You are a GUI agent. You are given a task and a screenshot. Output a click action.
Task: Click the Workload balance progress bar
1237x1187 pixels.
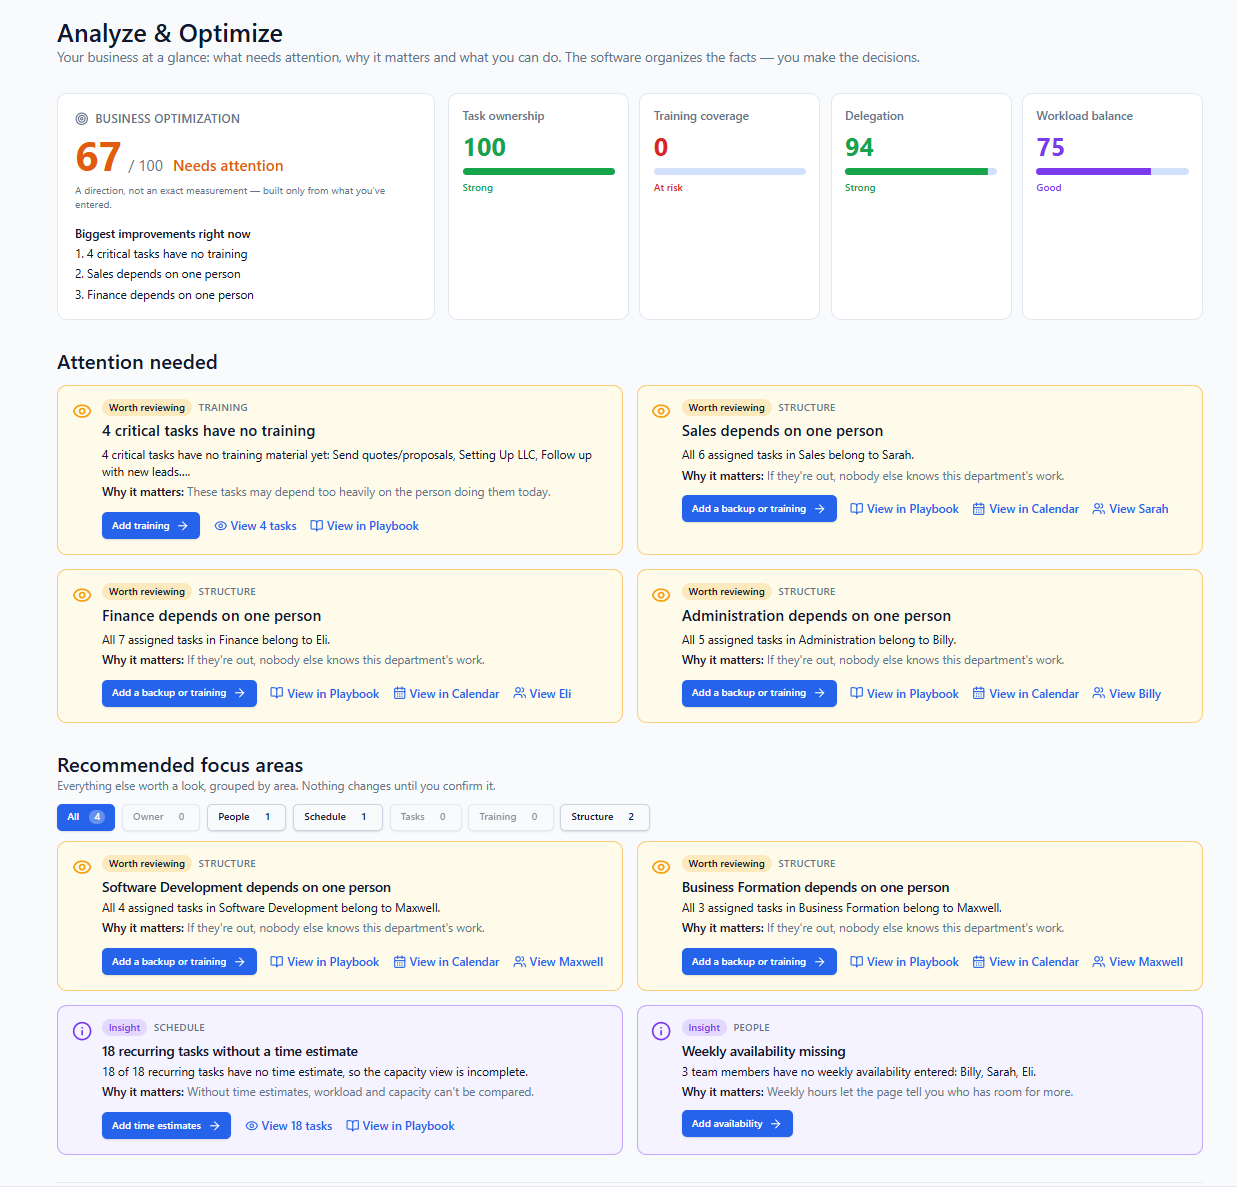click(x=1112, y=172)
